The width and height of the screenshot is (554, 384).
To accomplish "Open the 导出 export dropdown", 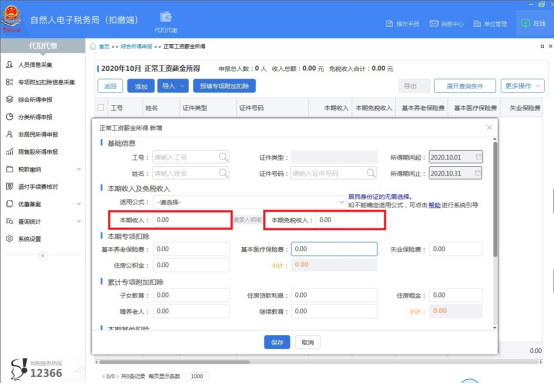I will click(414, 86).
